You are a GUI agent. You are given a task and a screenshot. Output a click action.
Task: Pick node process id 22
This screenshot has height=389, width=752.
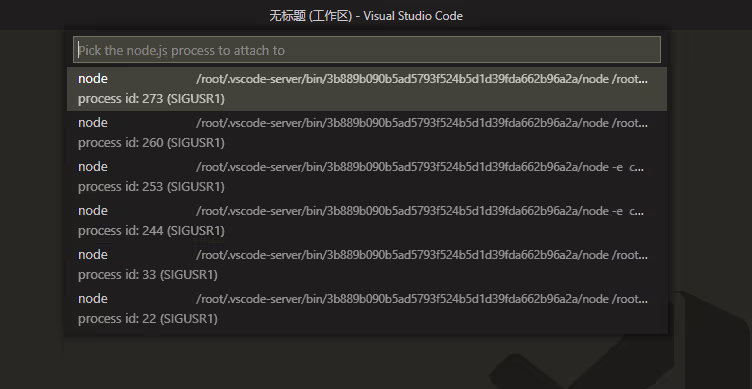367,309
